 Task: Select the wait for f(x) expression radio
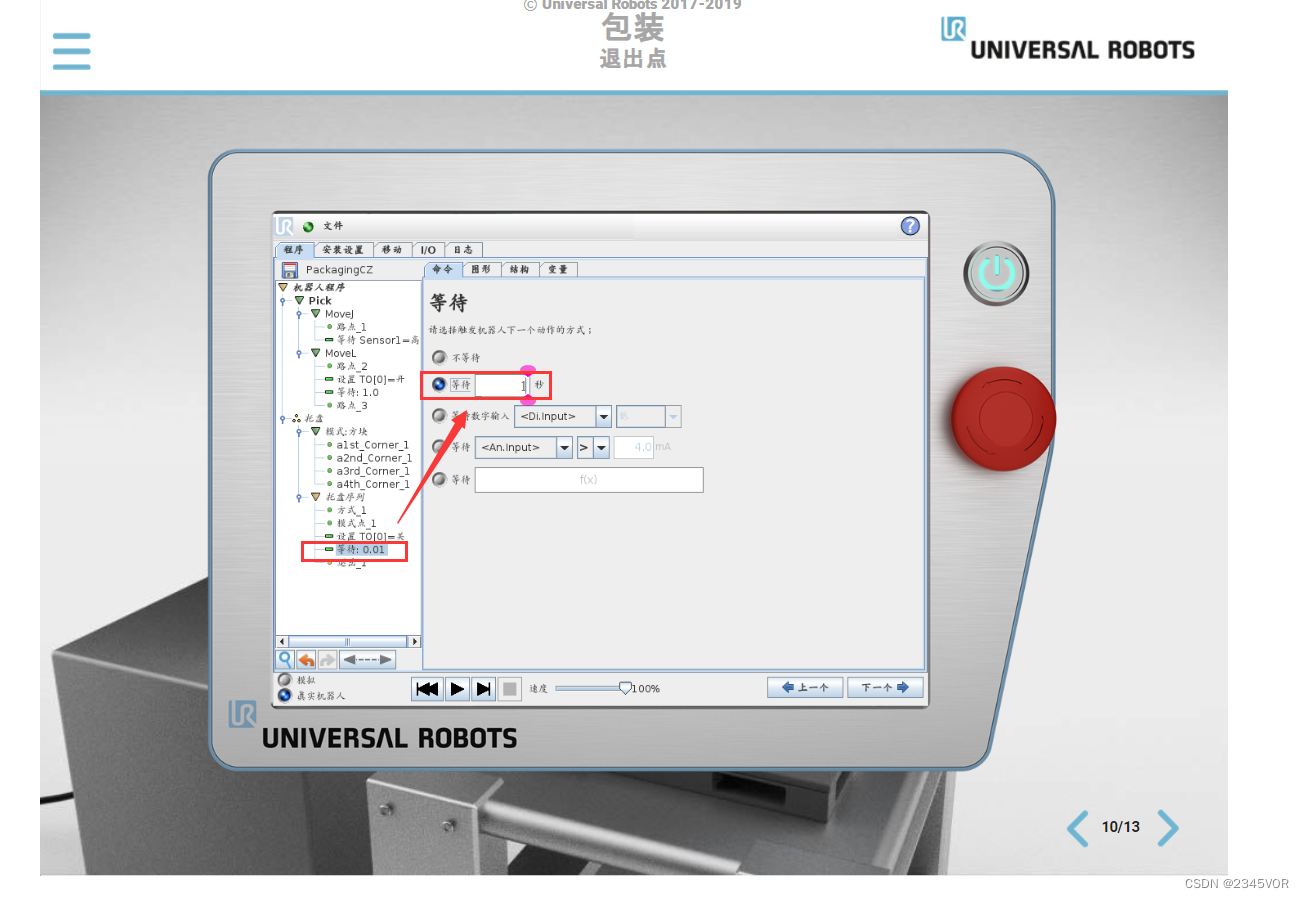pyautogui.click(x=439, y=479)
